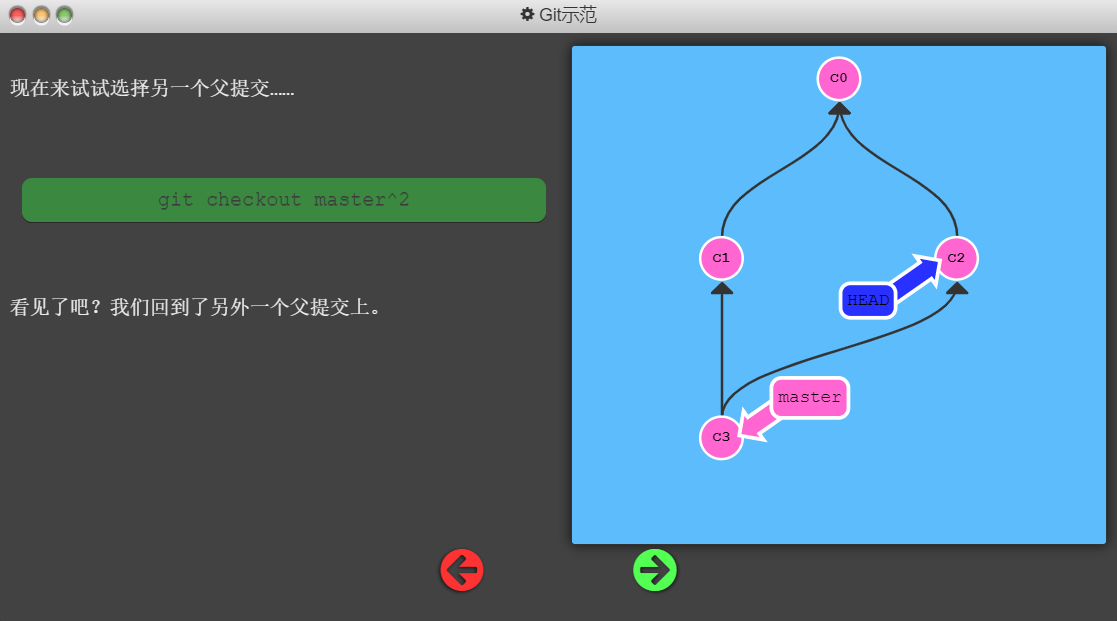Minimize the window with yellow button
Viewport: 1117px width, 621px height.
pyautogui.click(x=41, y=15)
